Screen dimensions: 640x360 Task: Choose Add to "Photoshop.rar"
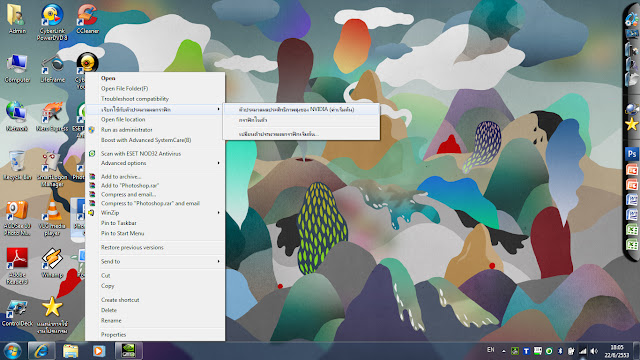(155, 185)
